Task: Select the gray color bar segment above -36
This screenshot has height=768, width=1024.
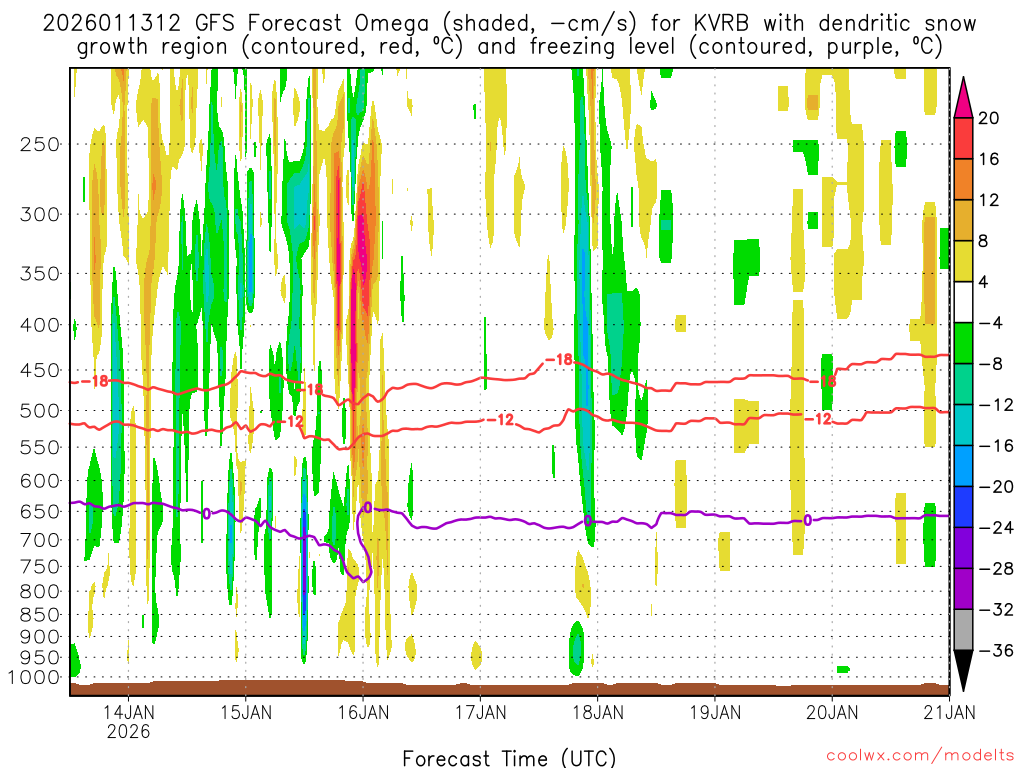Action: (964, 630)
